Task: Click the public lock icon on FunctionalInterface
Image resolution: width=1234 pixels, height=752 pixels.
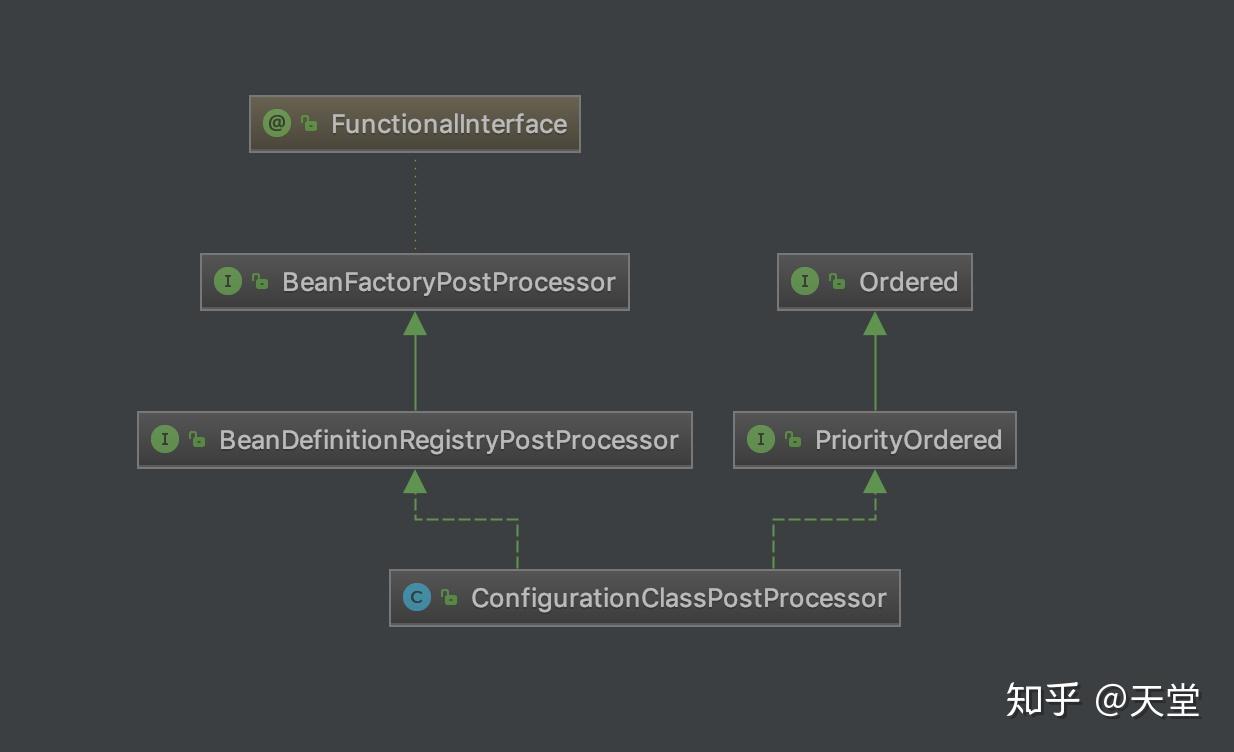Action: coord(309,124)
